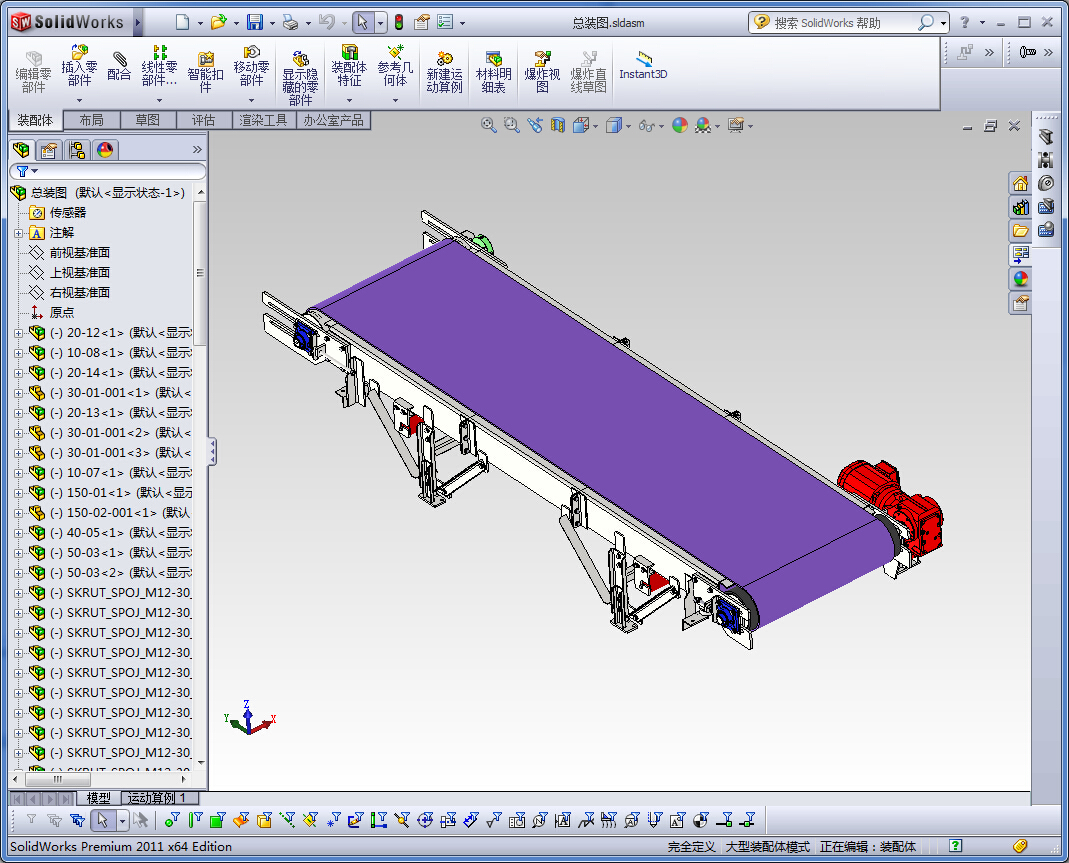The image size is (1069, 863).
Task: Open the FeatureManager design tree tab
Action: point(22,149)
